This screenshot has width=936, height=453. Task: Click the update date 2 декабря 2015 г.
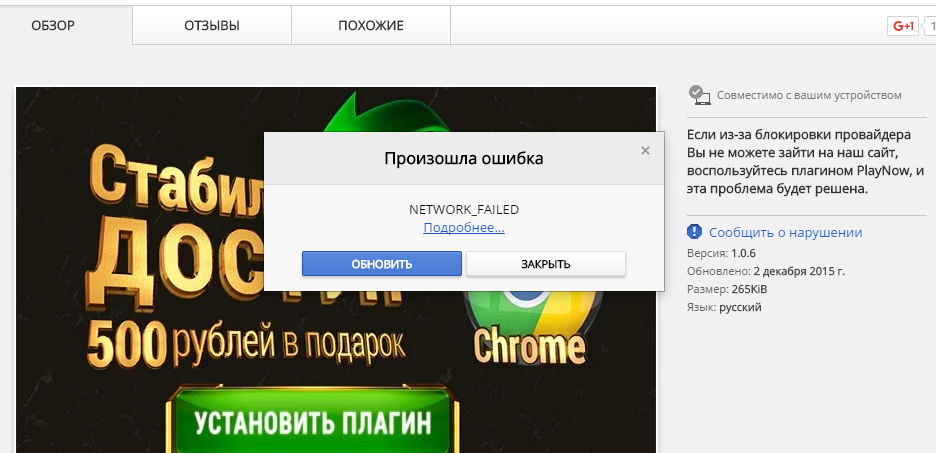point(799,272)
